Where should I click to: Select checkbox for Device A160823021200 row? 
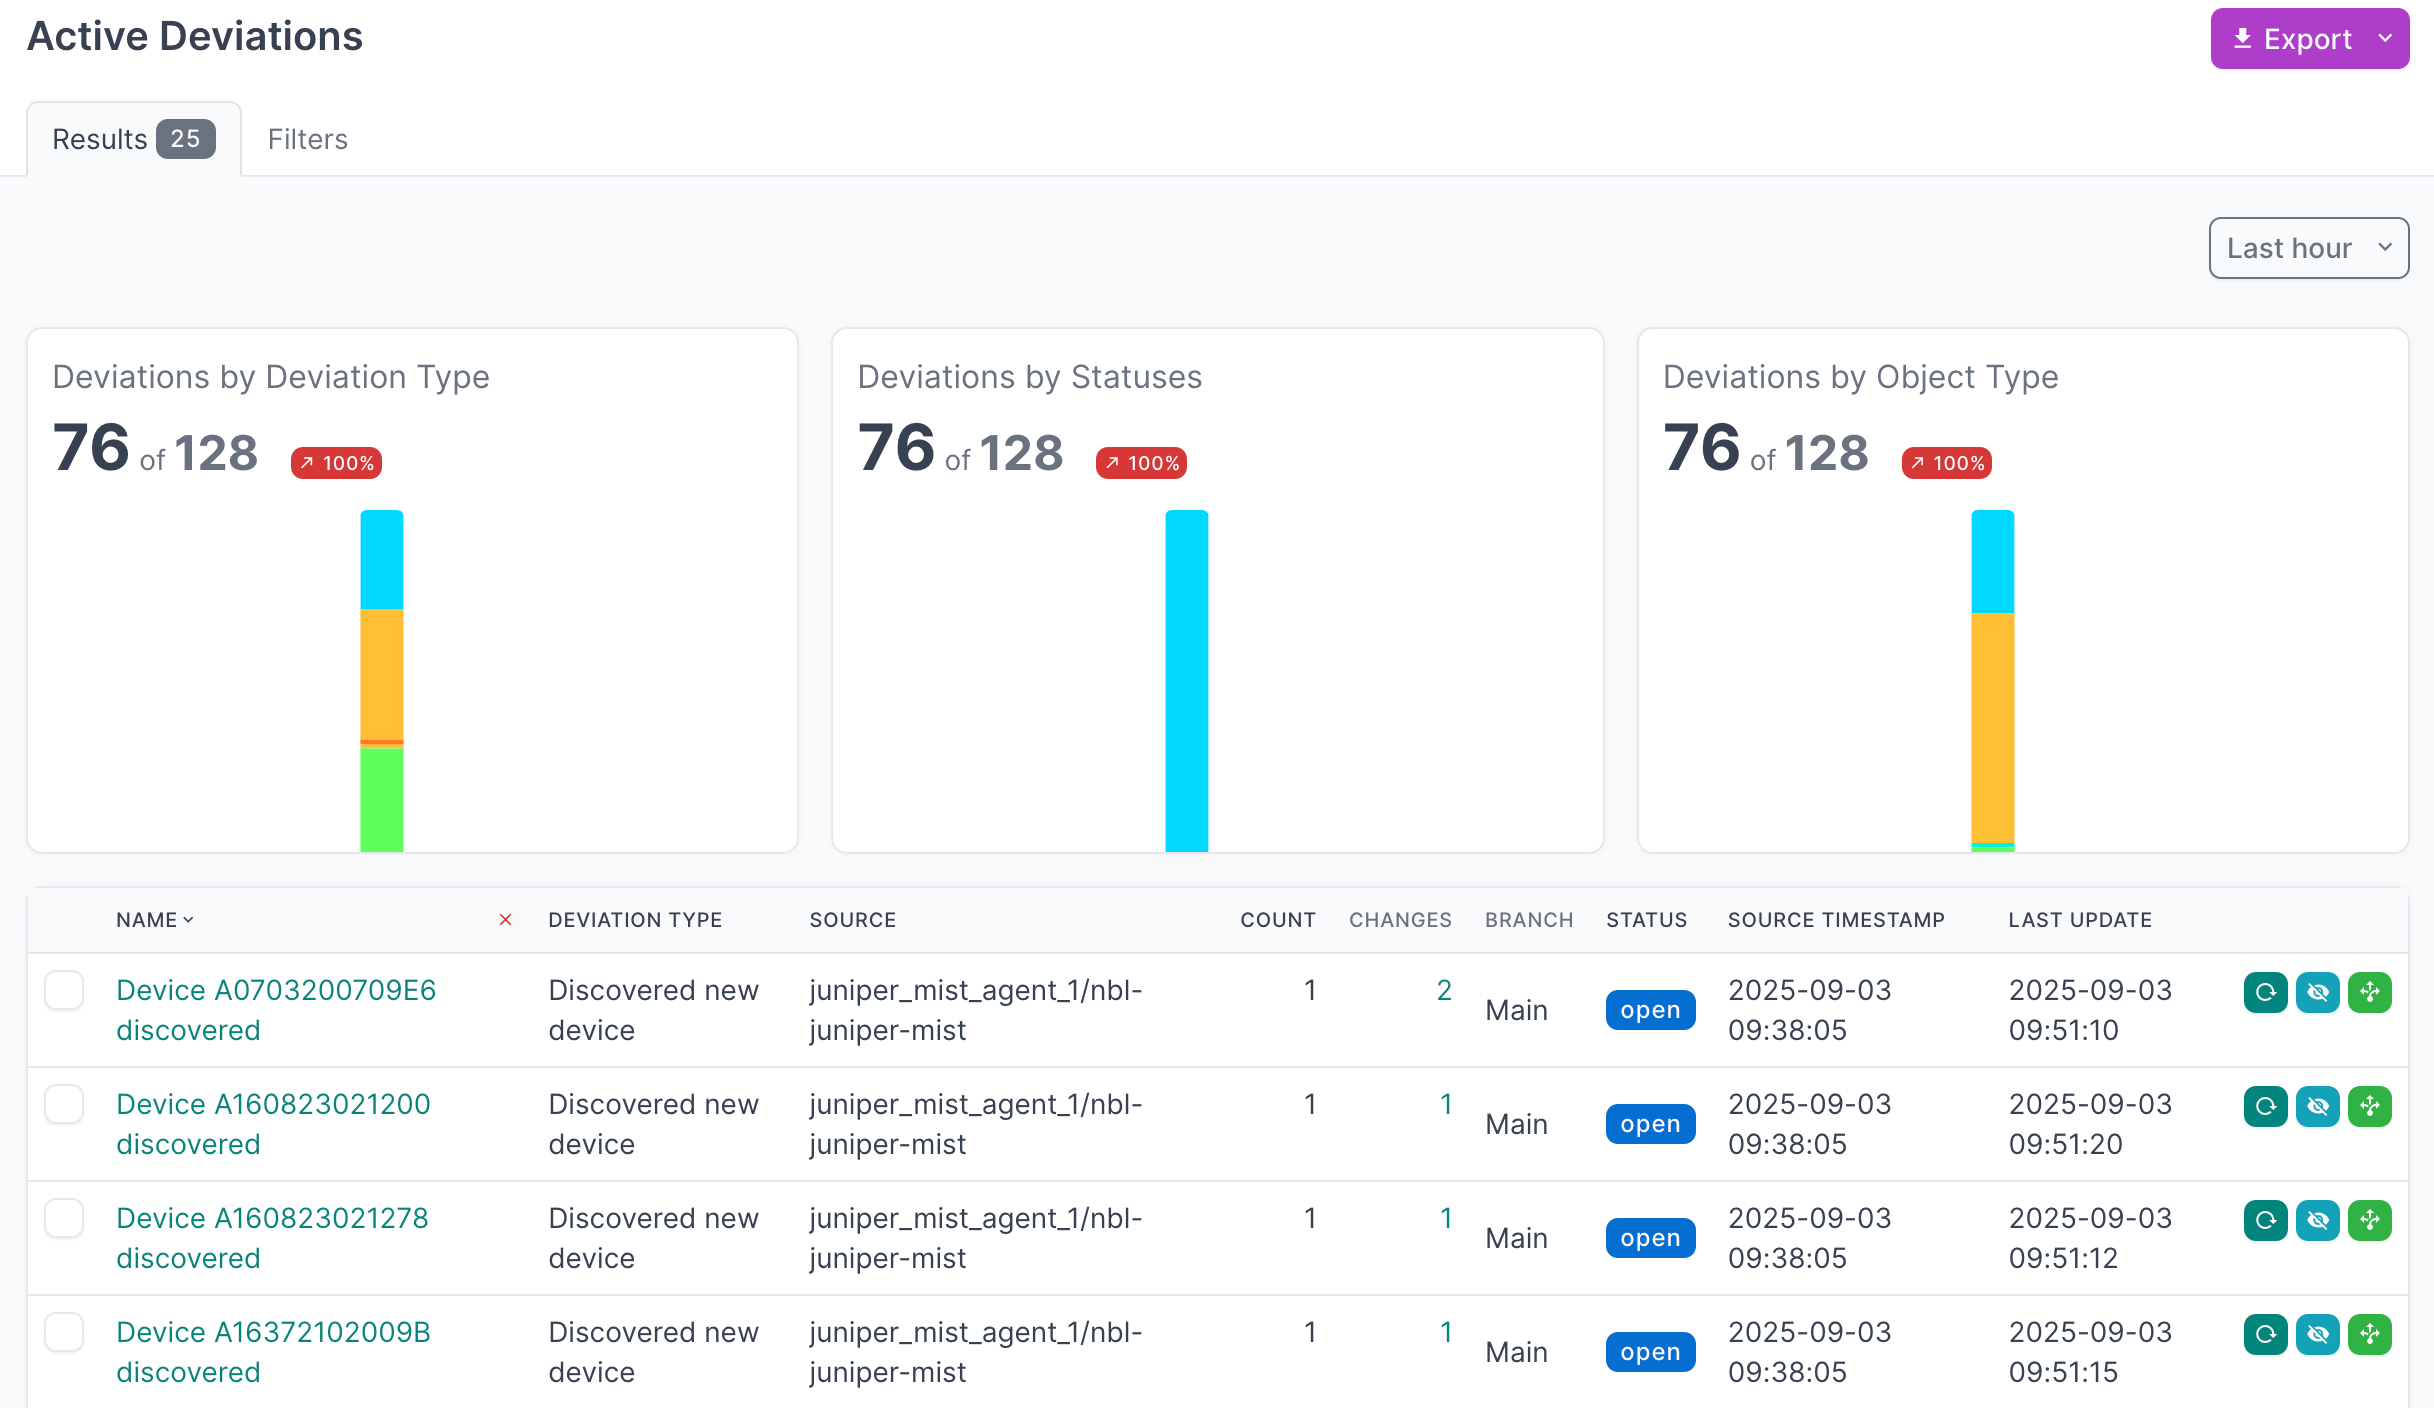[64, 1104]
